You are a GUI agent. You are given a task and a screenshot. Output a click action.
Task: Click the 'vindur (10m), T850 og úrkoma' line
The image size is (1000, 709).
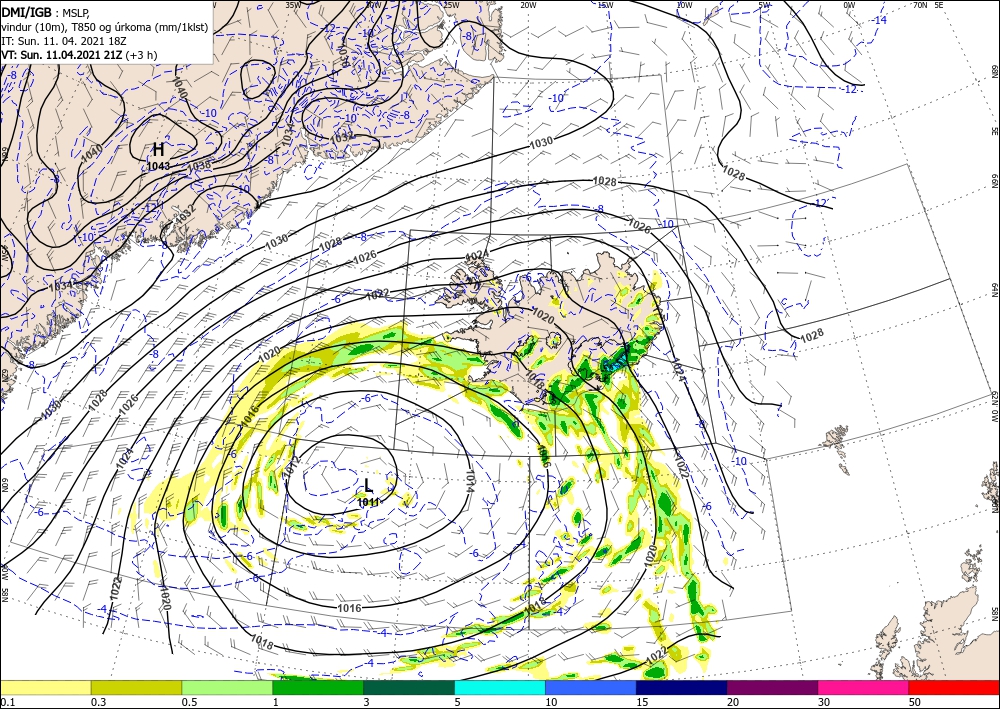click(x=105, y=27)
